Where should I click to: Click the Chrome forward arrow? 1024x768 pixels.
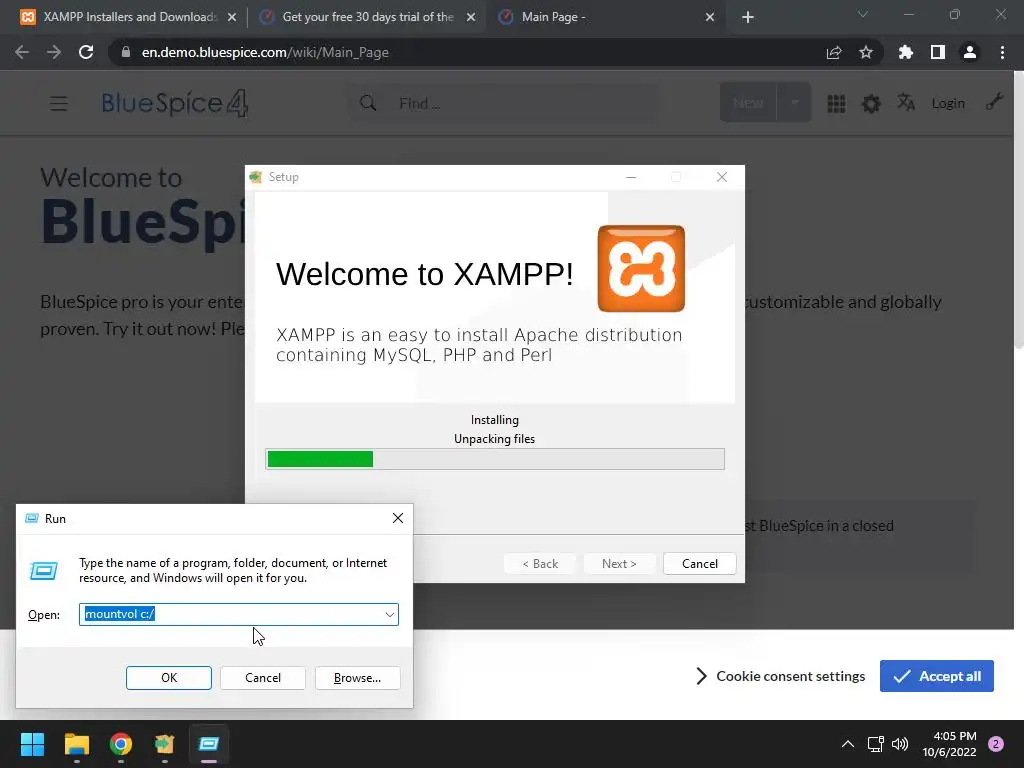54,52
